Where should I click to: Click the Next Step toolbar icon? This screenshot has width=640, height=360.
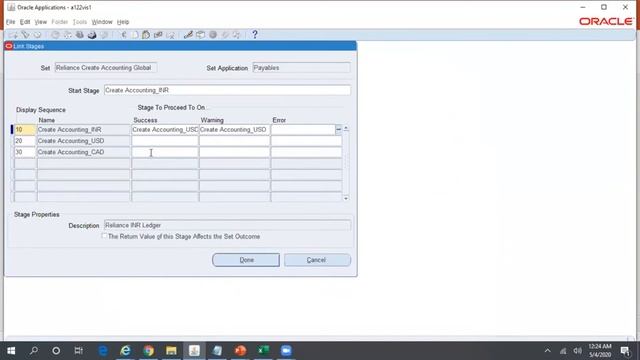click(x=67, y=35)
